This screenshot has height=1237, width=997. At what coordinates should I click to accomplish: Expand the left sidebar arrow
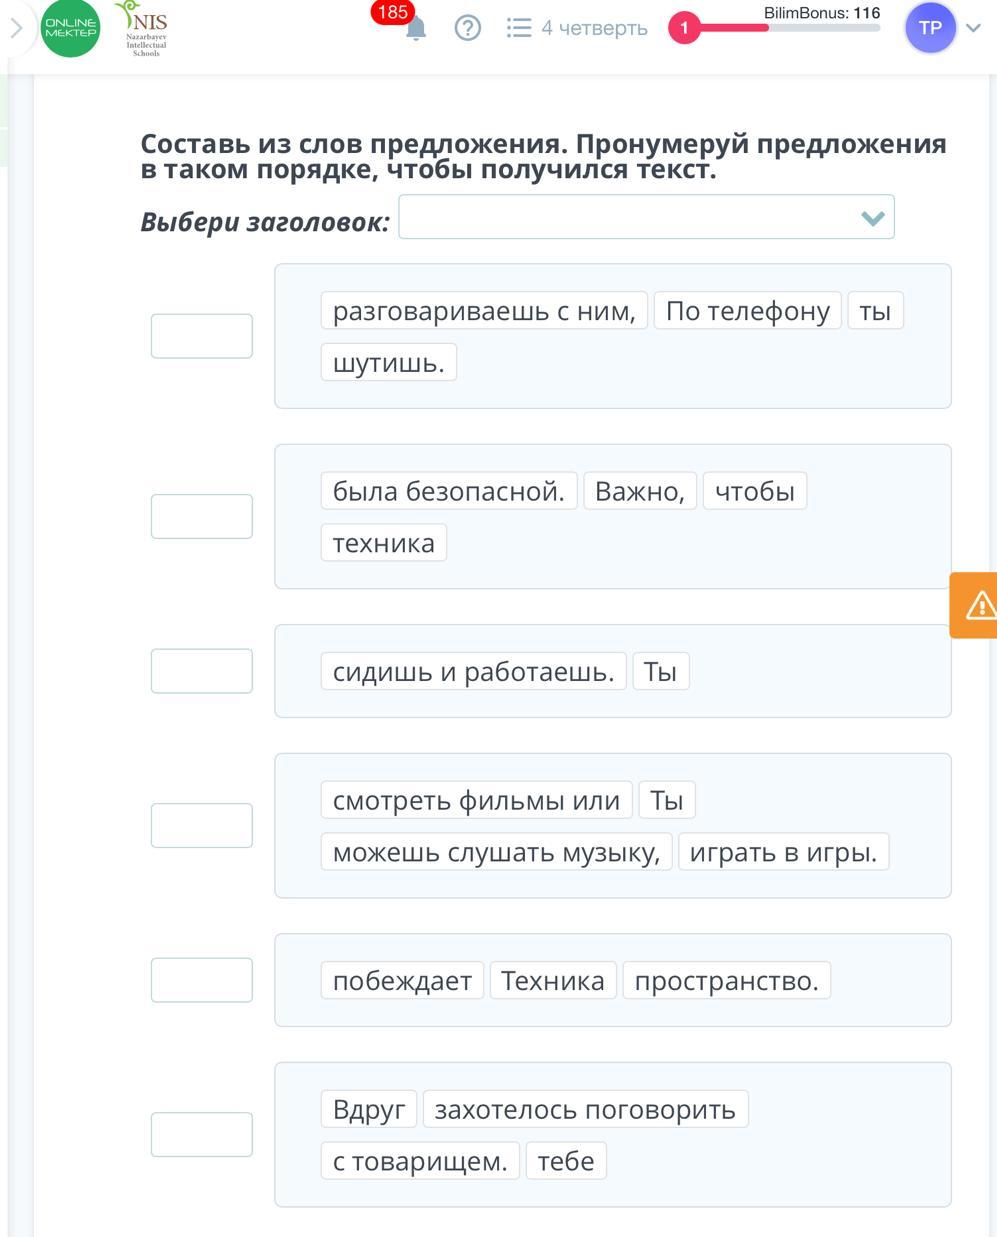(x=16, y=28)
